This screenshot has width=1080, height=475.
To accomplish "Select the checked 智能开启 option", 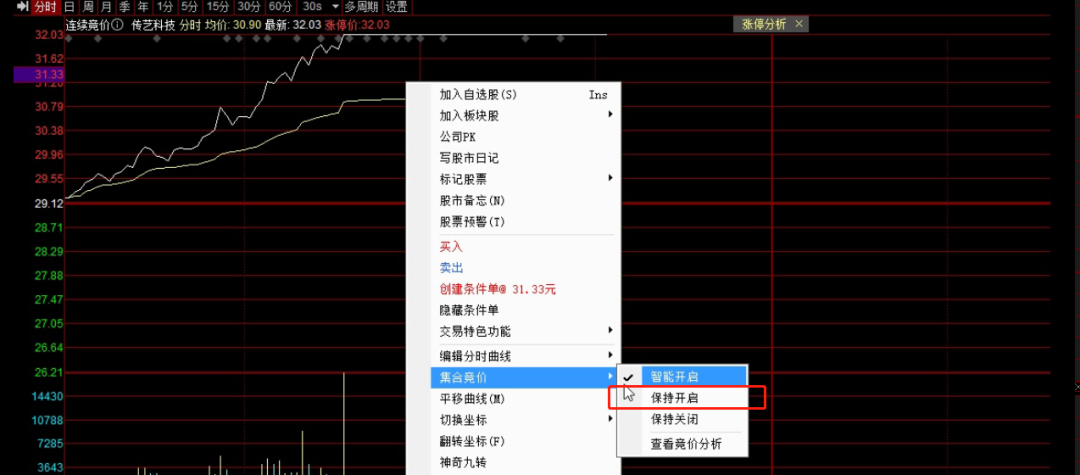I will (x=682, y=377).
